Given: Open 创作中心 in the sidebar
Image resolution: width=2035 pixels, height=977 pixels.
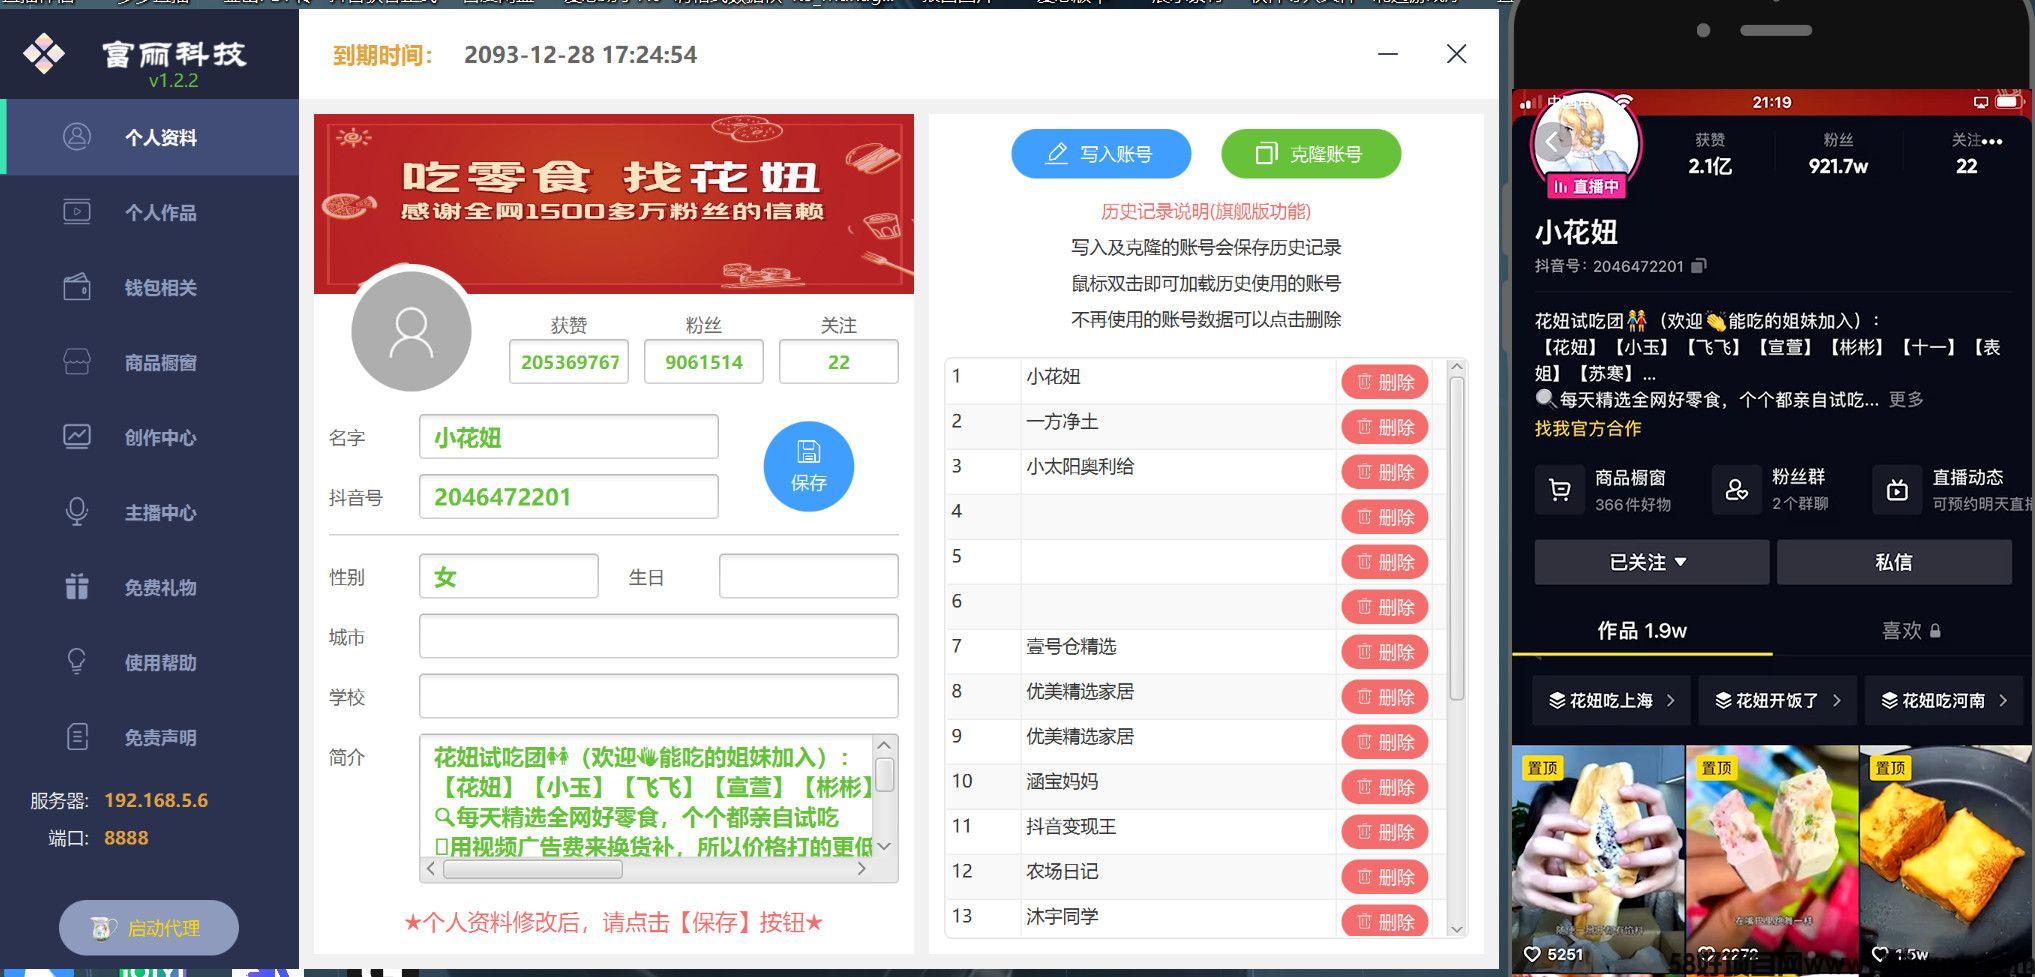Looking at the screenshot, I should [150, 437].
